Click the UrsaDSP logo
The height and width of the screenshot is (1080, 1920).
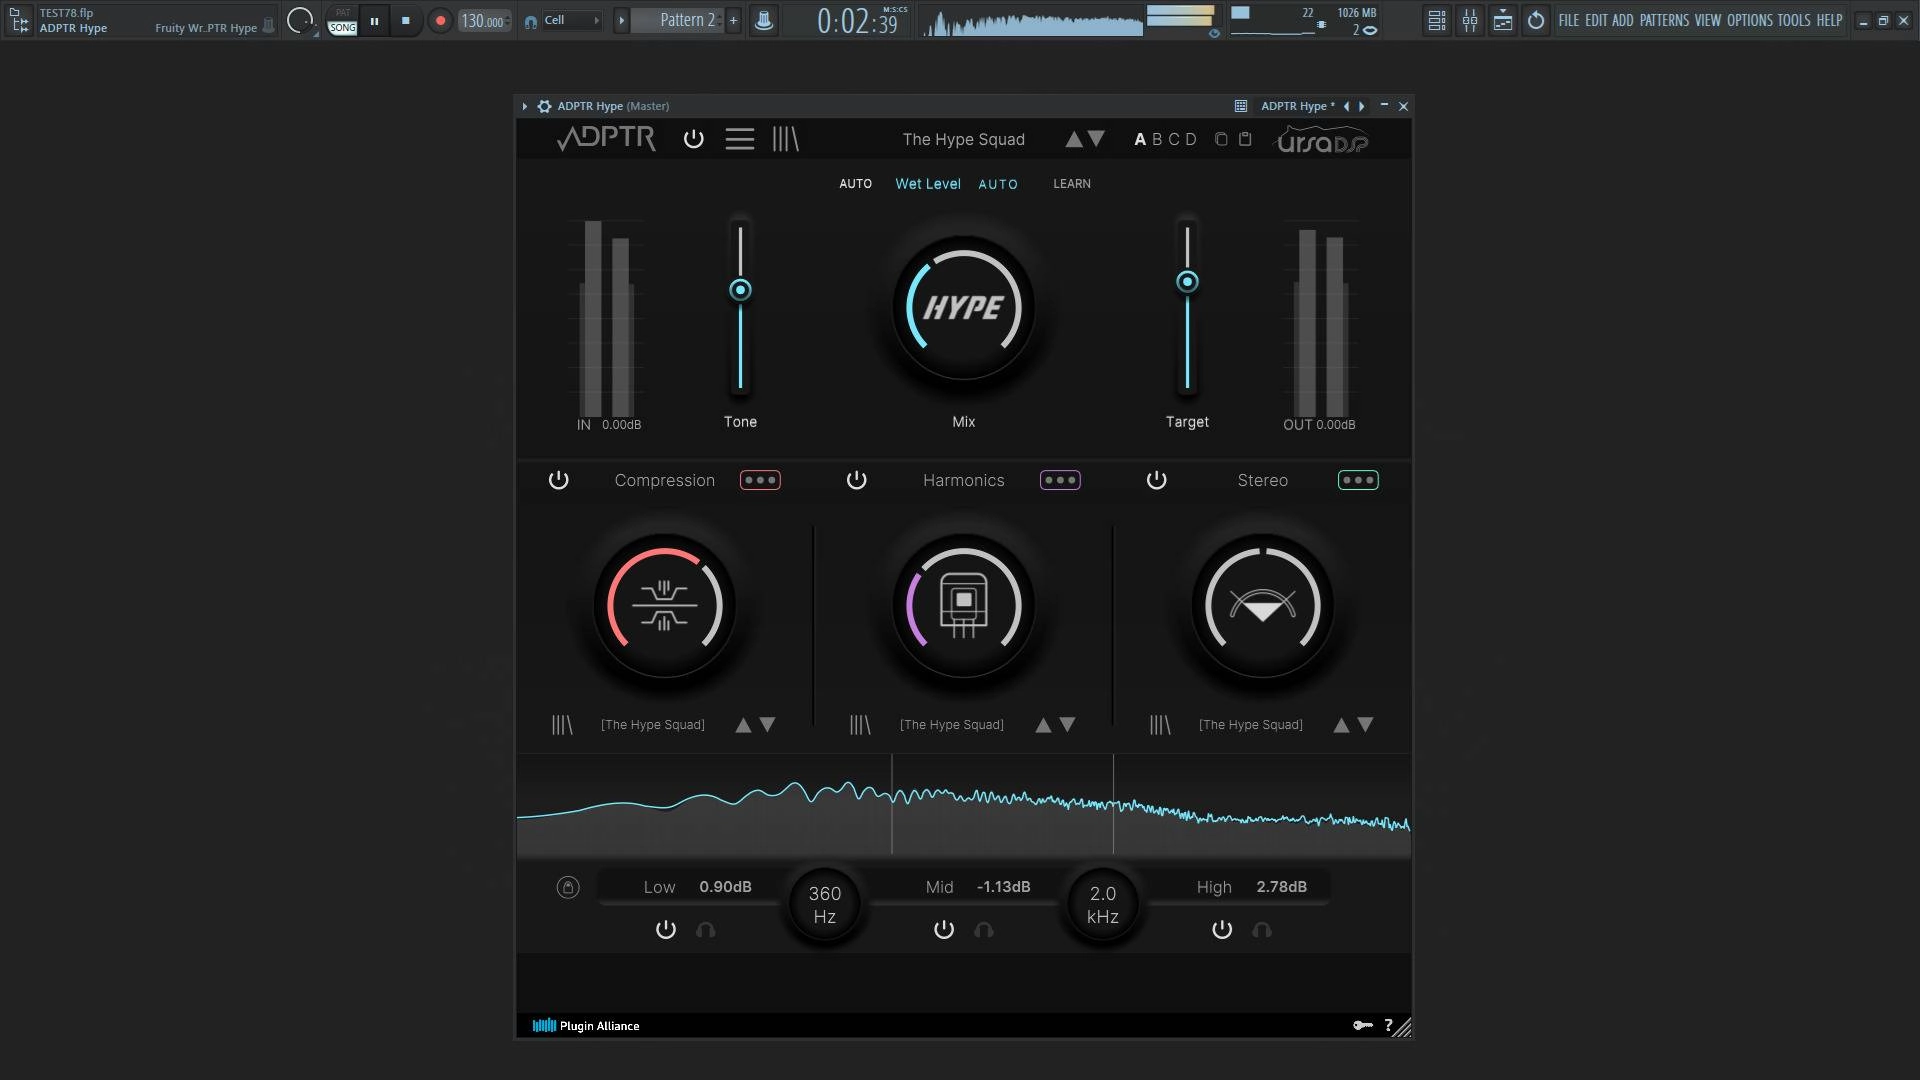pyautogui.click(x=1322, y=140)
